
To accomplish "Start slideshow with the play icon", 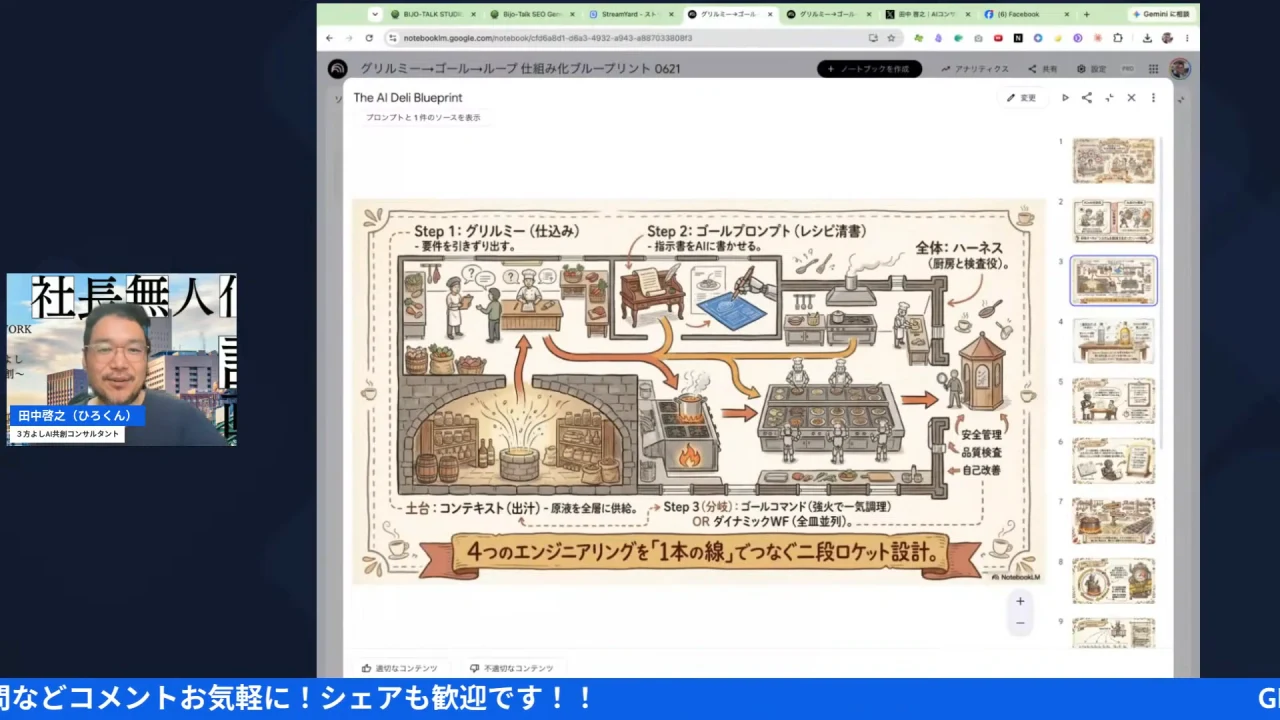I will [1065, 98].
